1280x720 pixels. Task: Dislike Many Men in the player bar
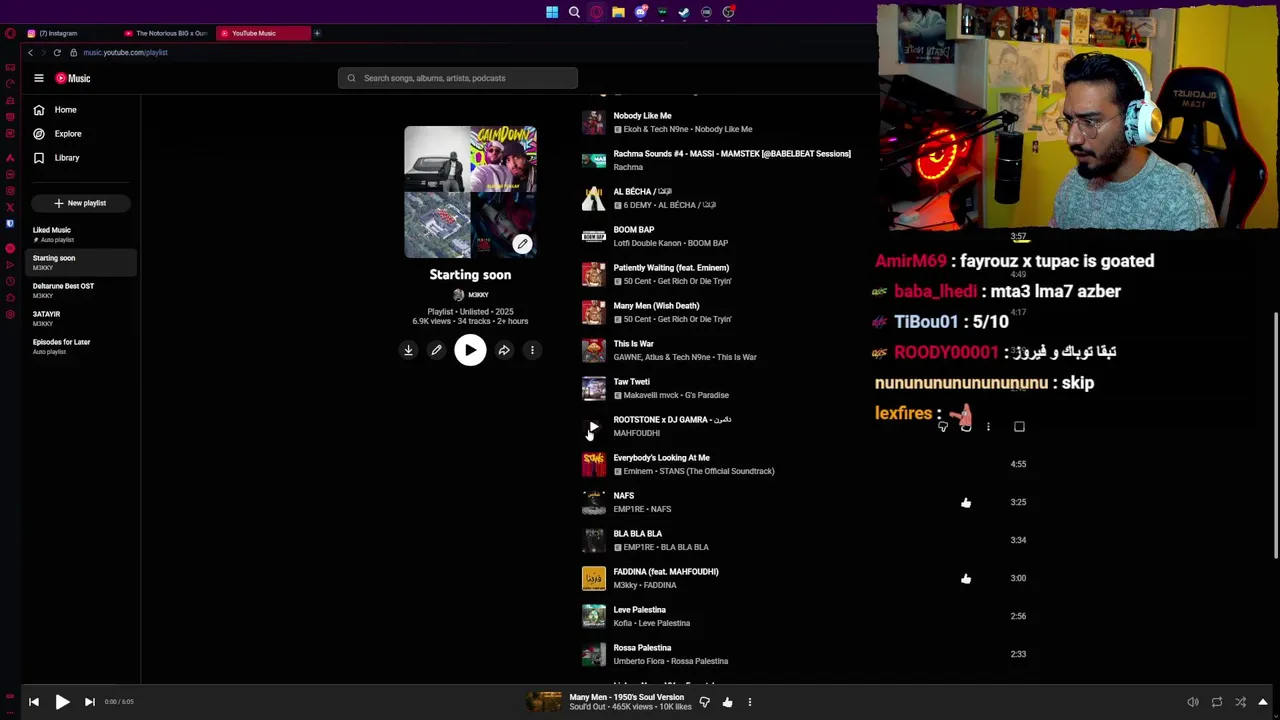[x=704, y=702]
